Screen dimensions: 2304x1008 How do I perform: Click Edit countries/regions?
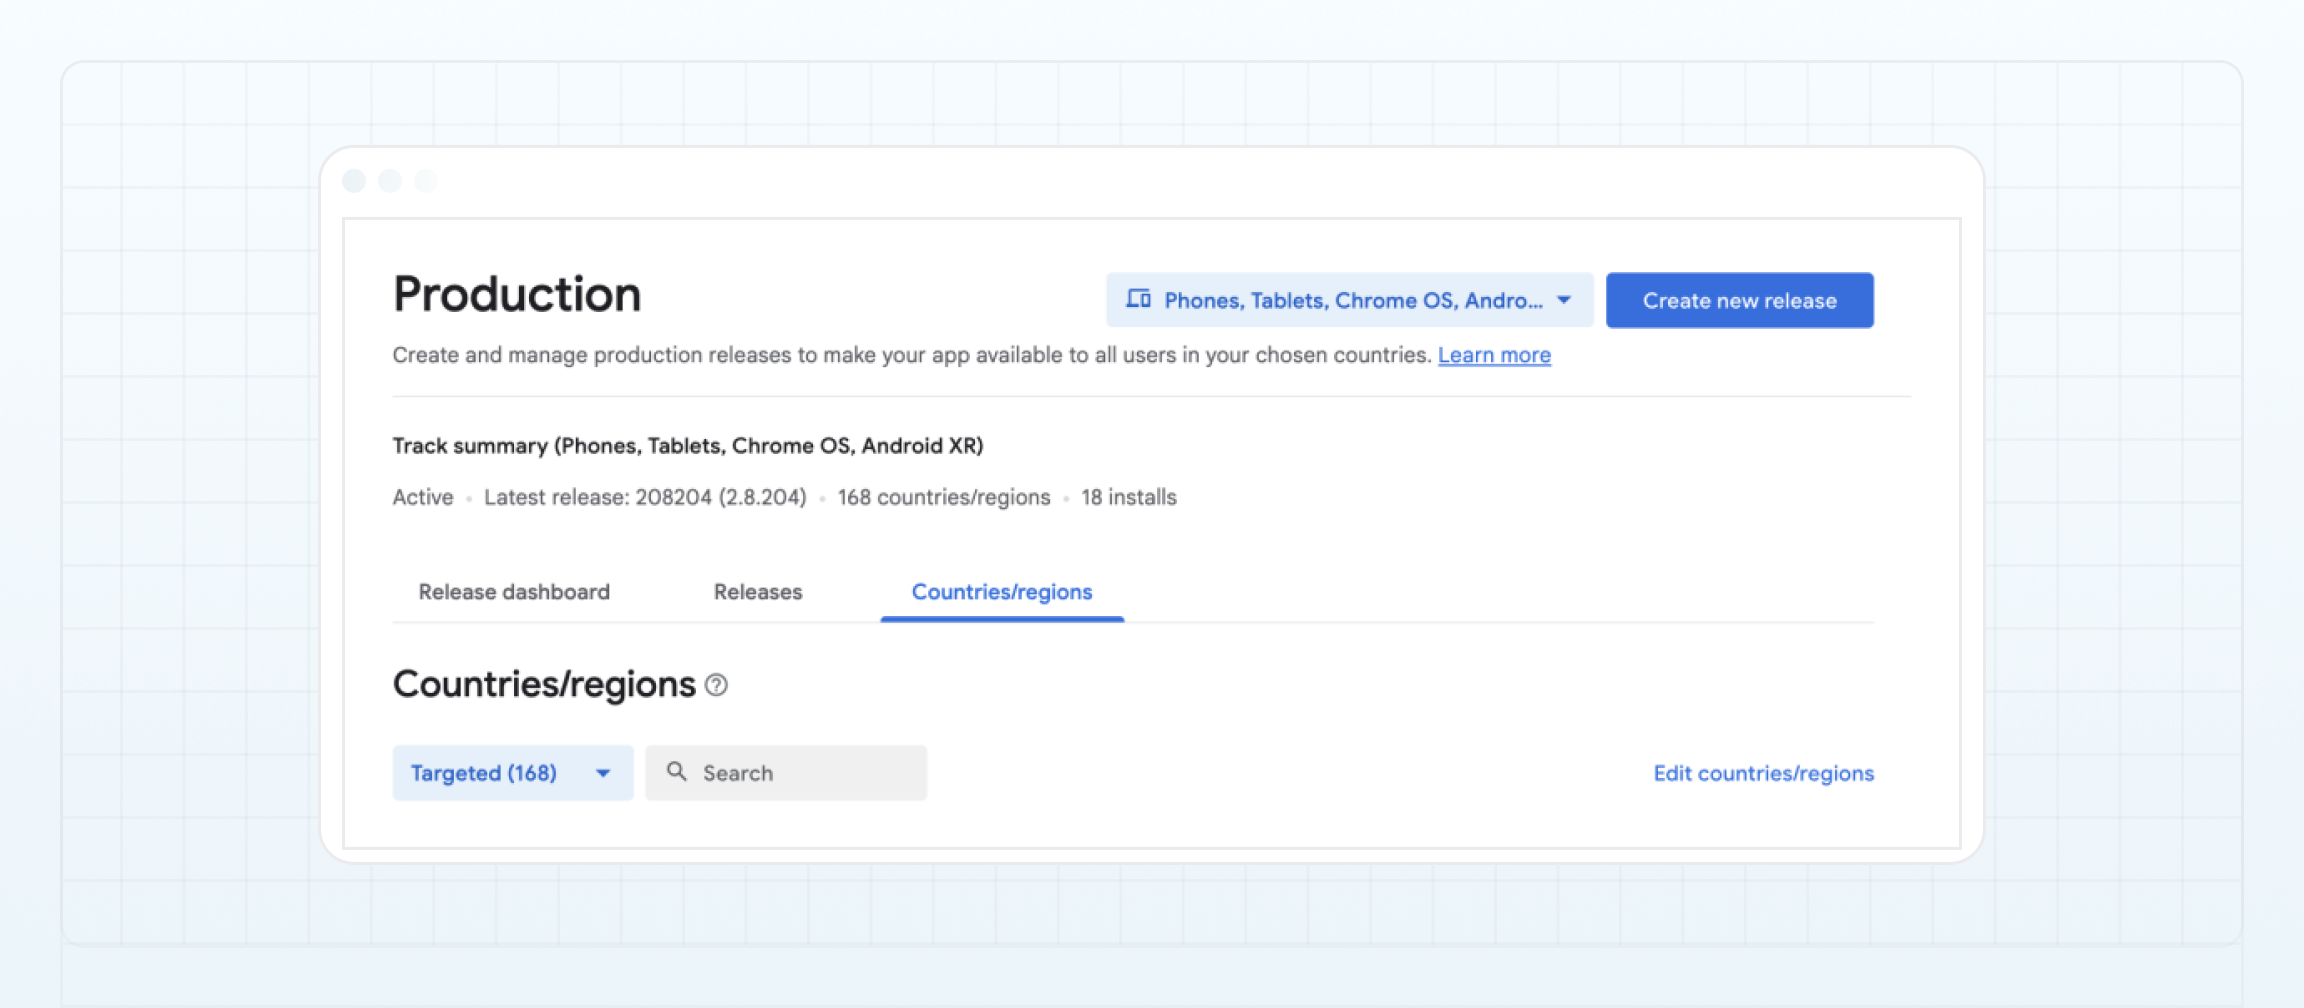[1763, 773]
